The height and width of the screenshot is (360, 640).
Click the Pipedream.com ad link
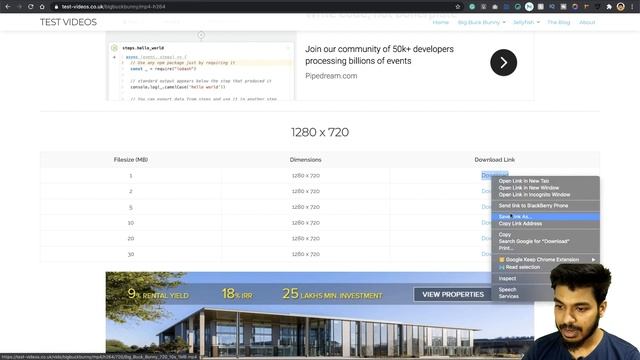[331, 76]
